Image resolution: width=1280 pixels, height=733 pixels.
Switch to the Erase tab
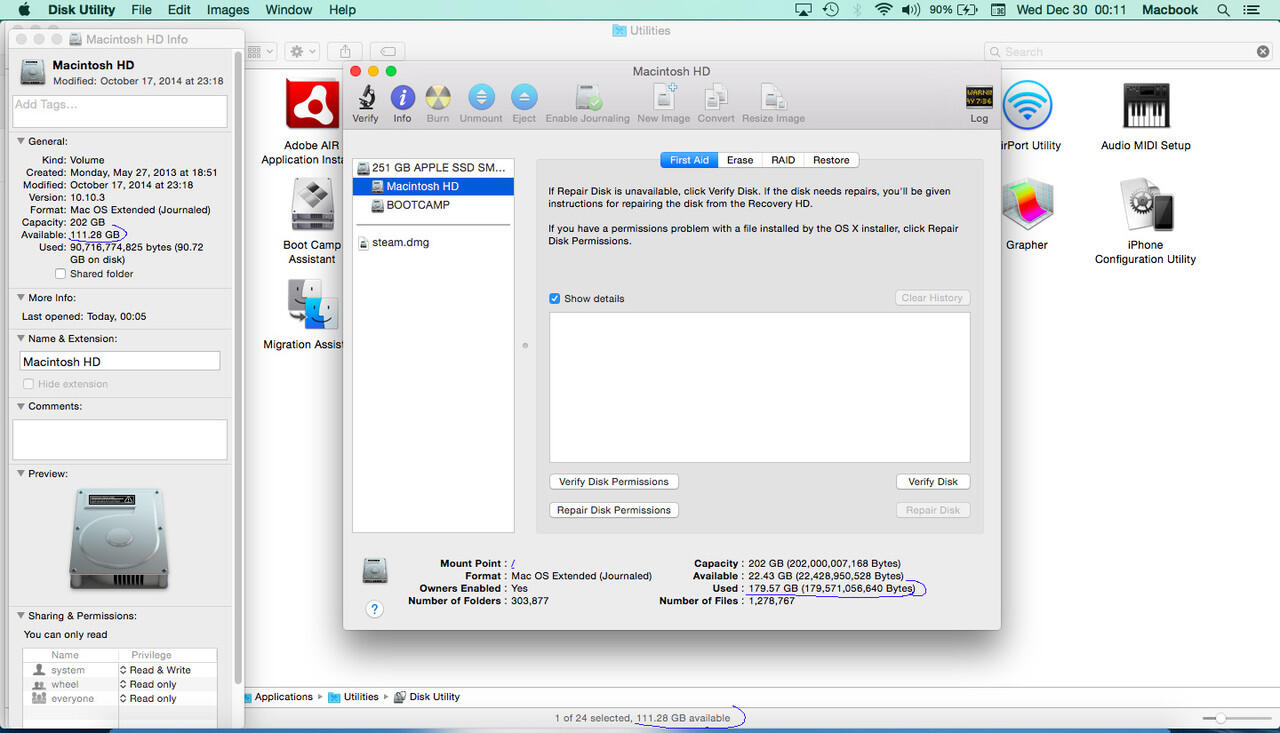tap(740, 160)
